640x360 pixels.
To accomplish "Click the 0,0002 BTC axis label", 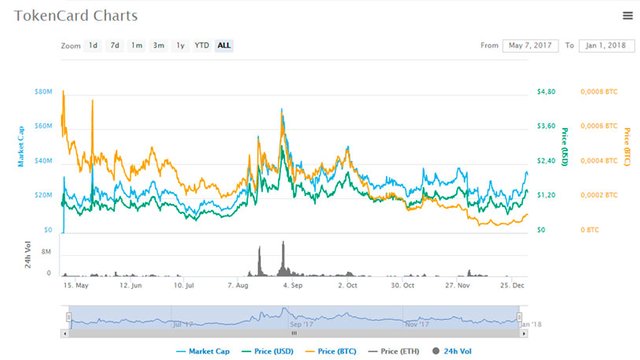I will tap(599, 195).
